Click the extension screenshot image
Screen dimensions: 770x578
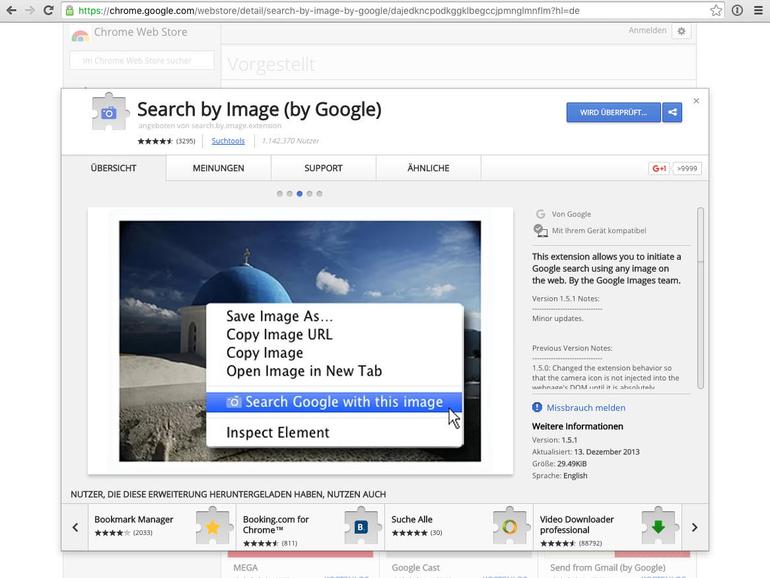coord(300,341)
